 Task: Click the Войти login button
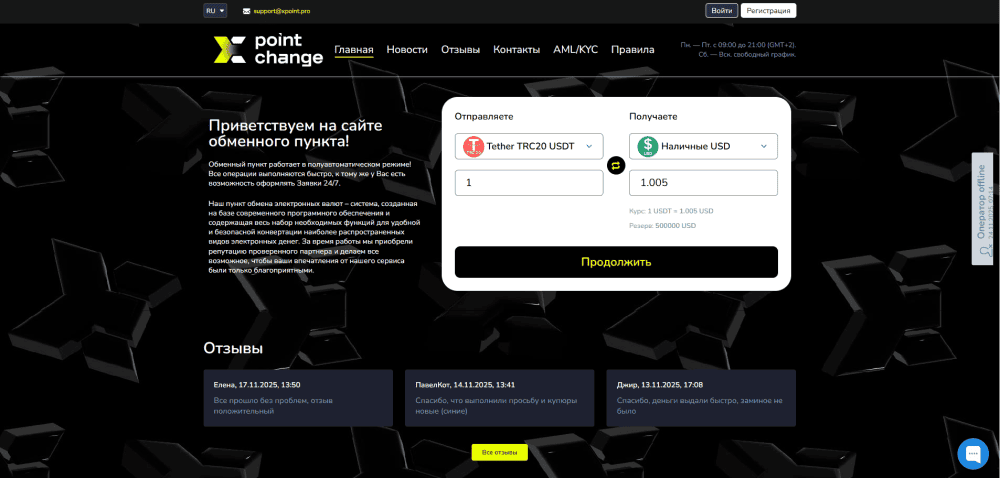720,11
